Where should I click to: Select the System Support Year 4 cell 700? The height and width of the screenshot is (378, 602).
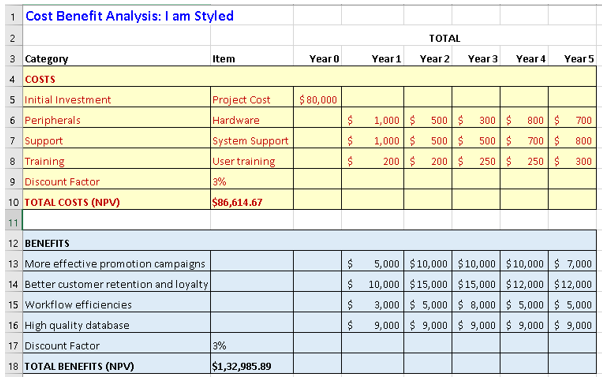coord(524,141)
